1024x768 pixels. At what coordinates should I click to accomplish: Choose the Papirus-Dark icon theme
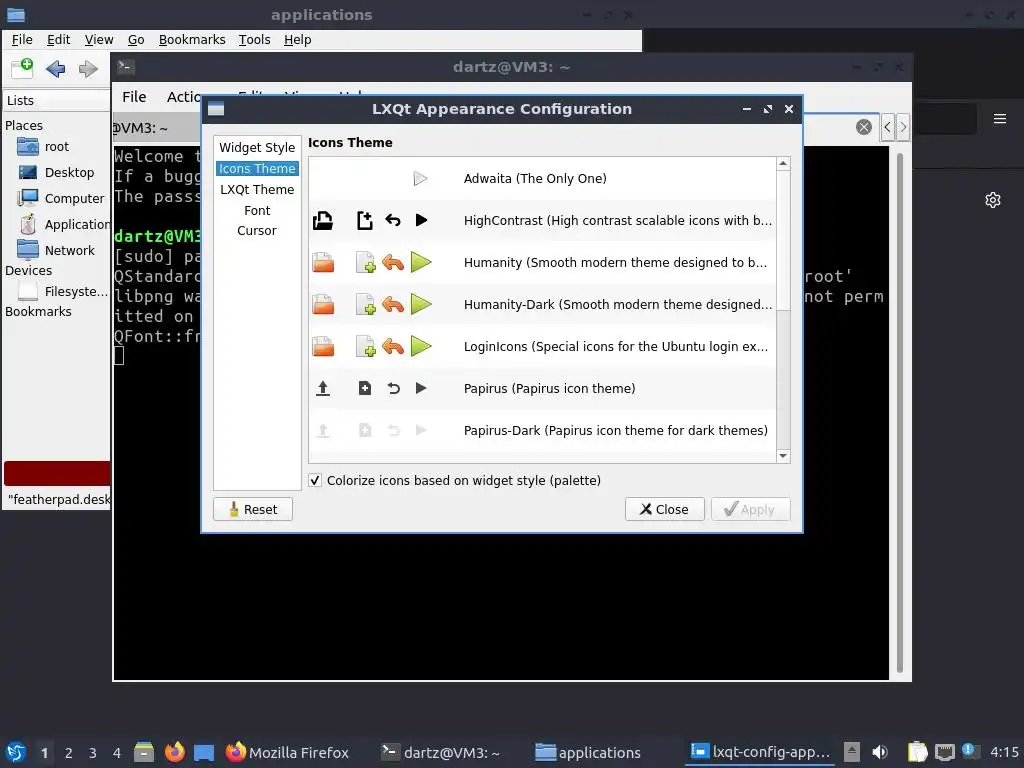pyautogui.click(x=542, y=430)
